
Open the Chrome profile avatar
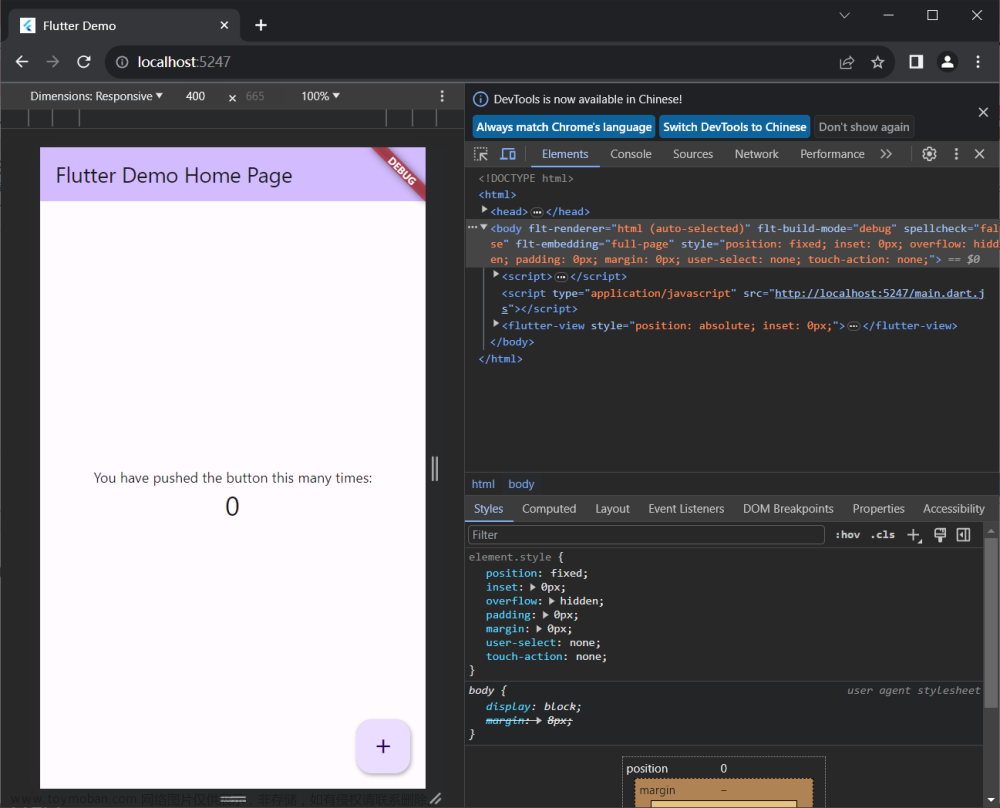tap(947, 62)
